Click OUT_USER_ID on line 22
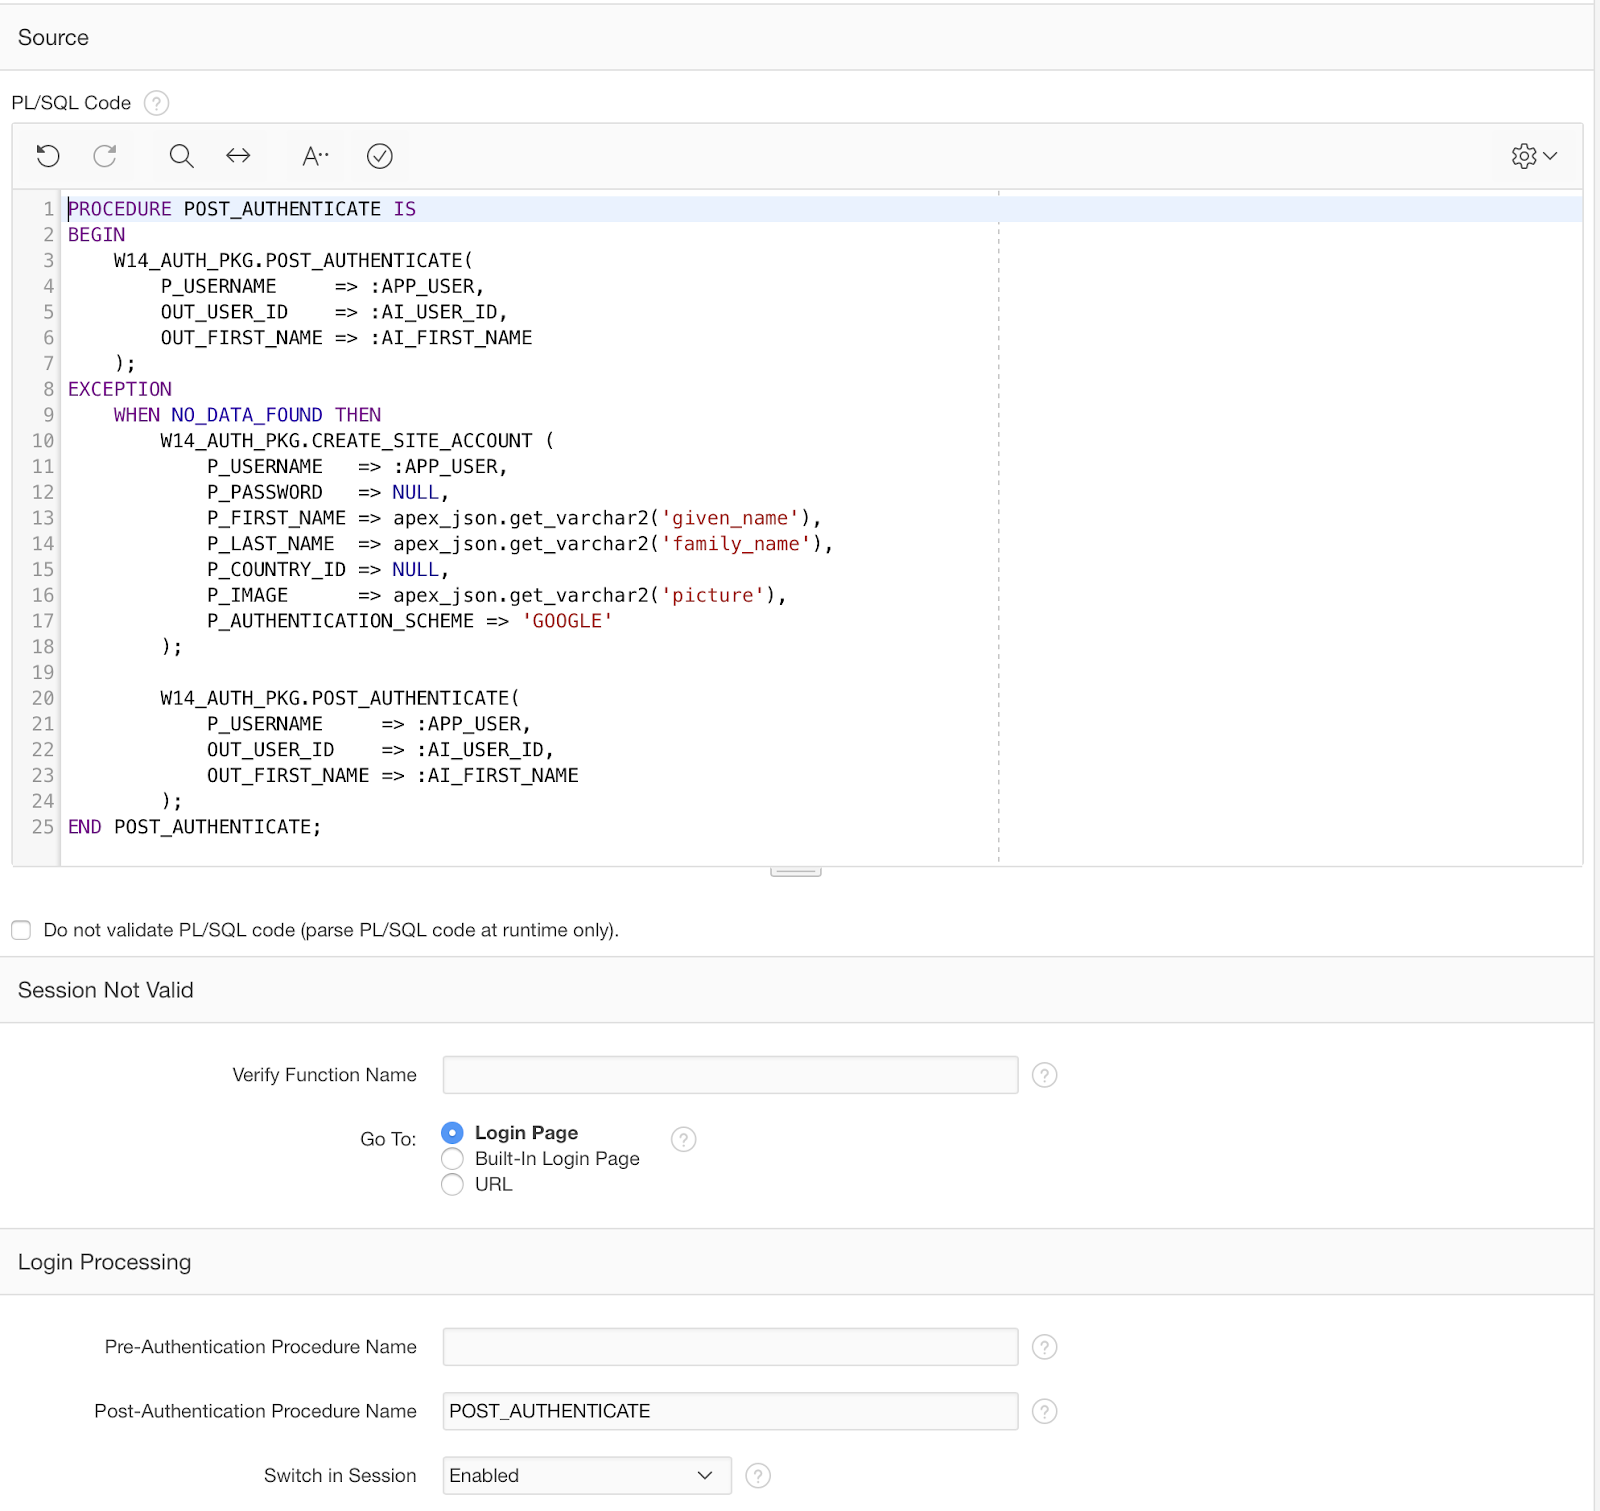Image resolution: width=1600 pixels, height=1511 pixels. (x=271, y=750)
